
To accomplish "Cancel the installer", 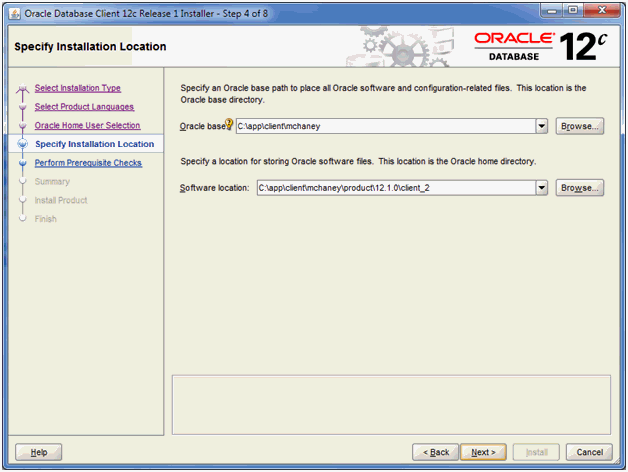I will (x=589, y=452).
